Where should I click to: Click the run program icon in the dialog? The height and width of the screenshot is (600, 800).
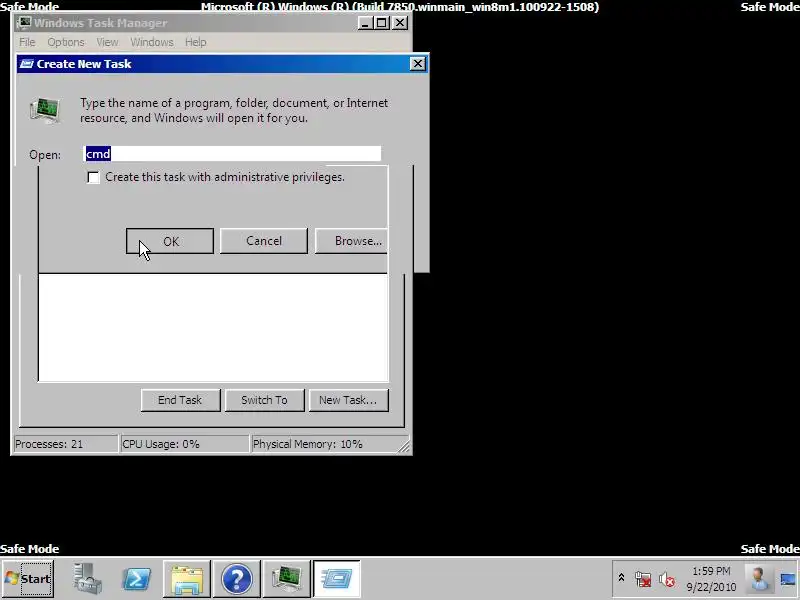45,111
